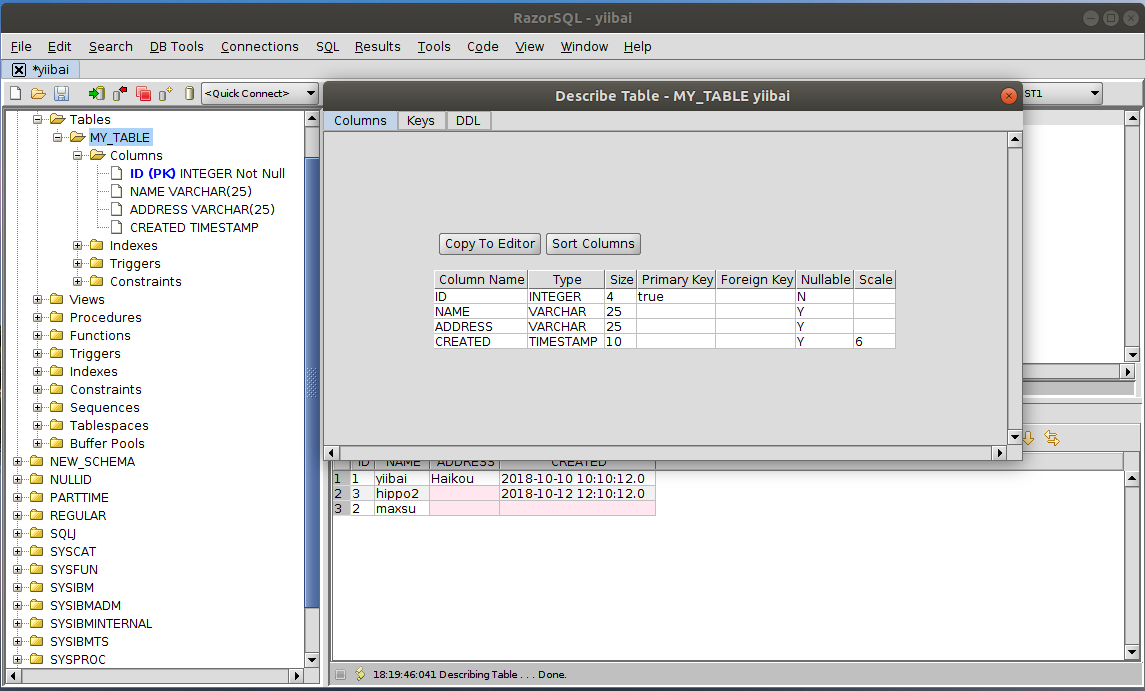Click dialog vertical scrollbar up arrow
This screenshot has height=691, width=1145.
(1015, 140)
